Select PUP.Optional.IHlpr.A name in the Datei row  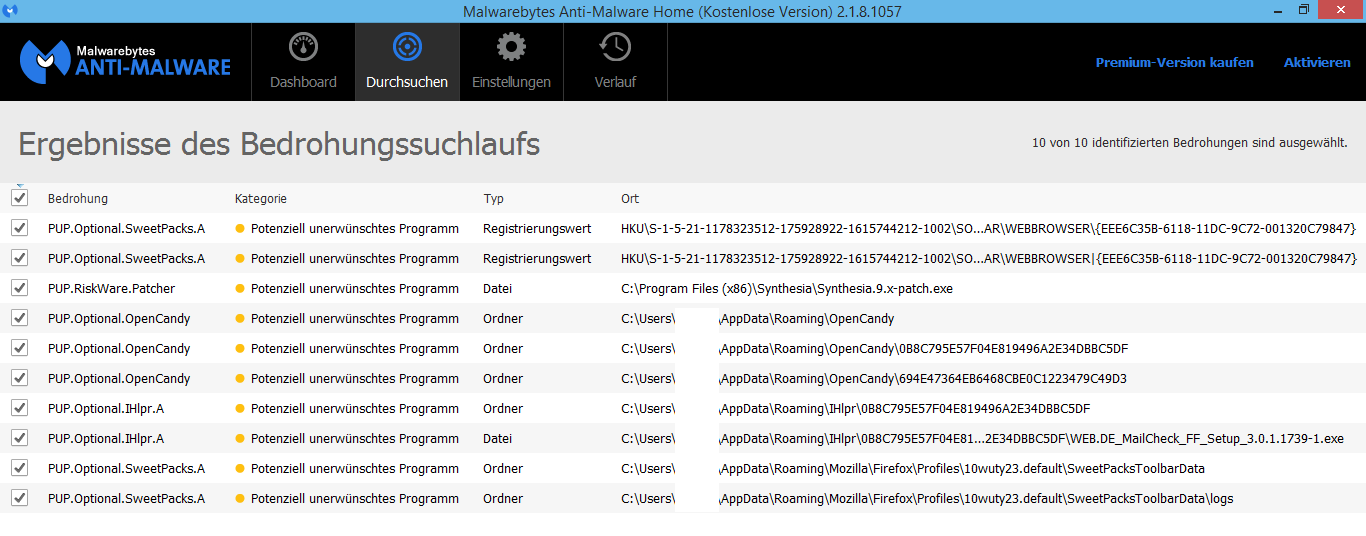[106, 439]
